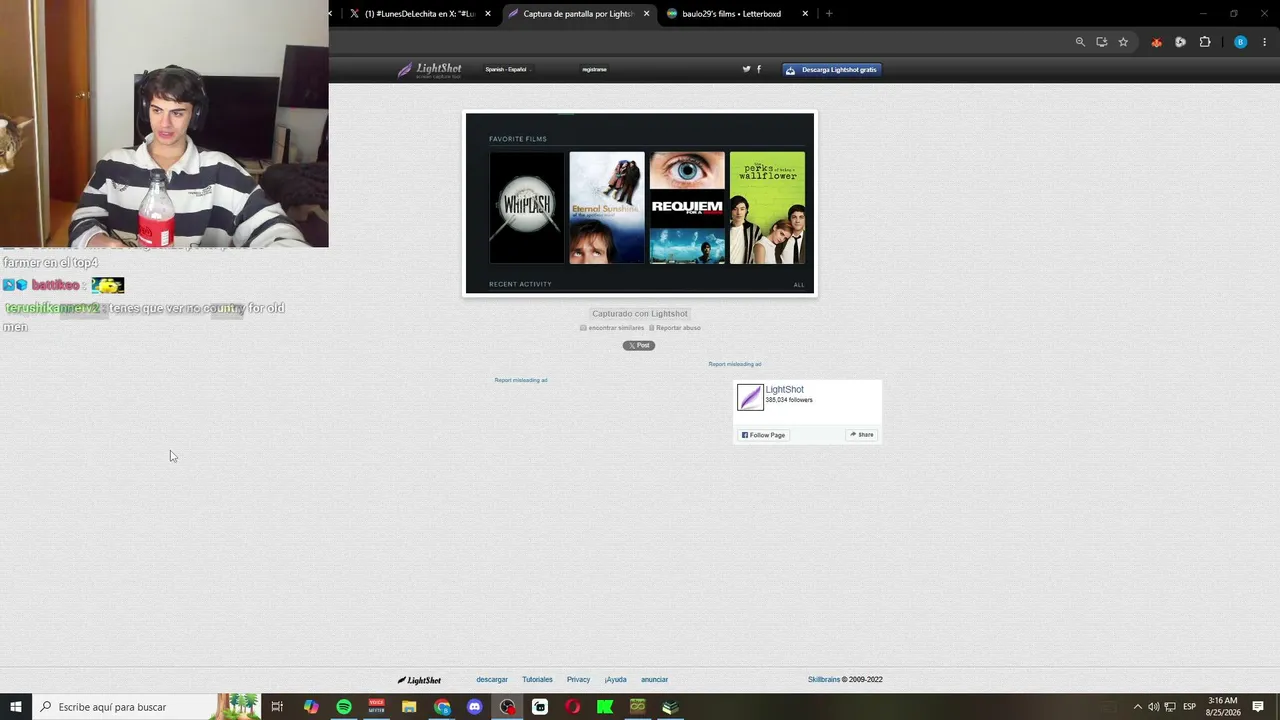
Task: Click the registrarse link
Action: (594, 69)
